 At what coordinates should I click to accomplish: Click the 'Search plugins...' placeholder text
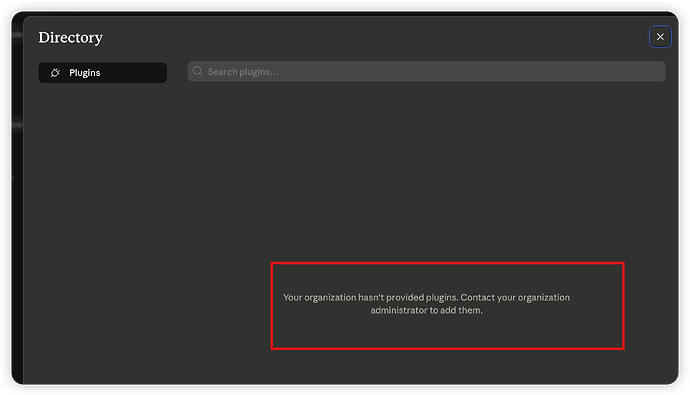243,72
